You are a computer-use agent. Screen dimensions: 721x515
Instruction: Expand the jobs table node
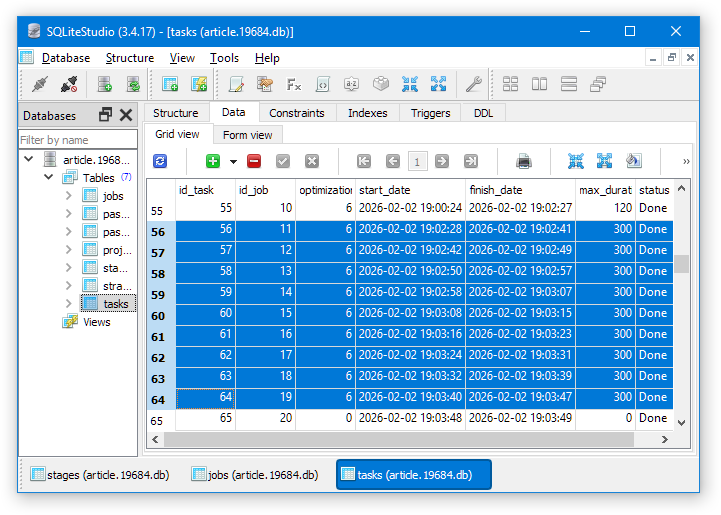(68, 196)
